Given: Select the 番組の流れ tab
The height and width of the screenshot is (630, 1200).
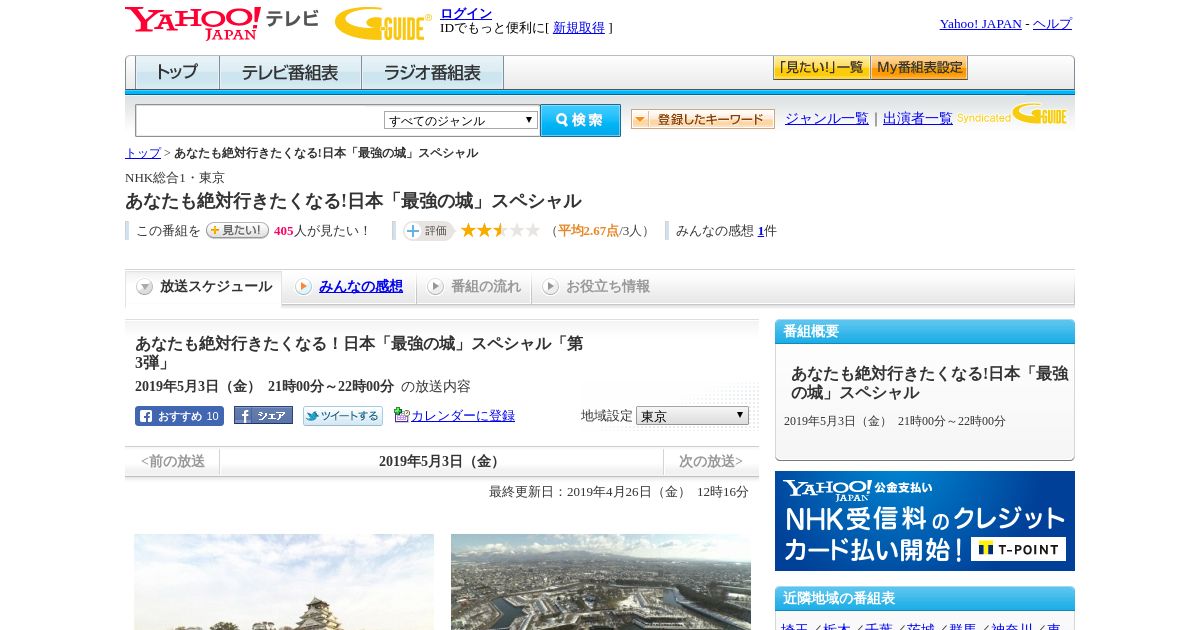Looking at the screenshot, I should coord(474,287).
